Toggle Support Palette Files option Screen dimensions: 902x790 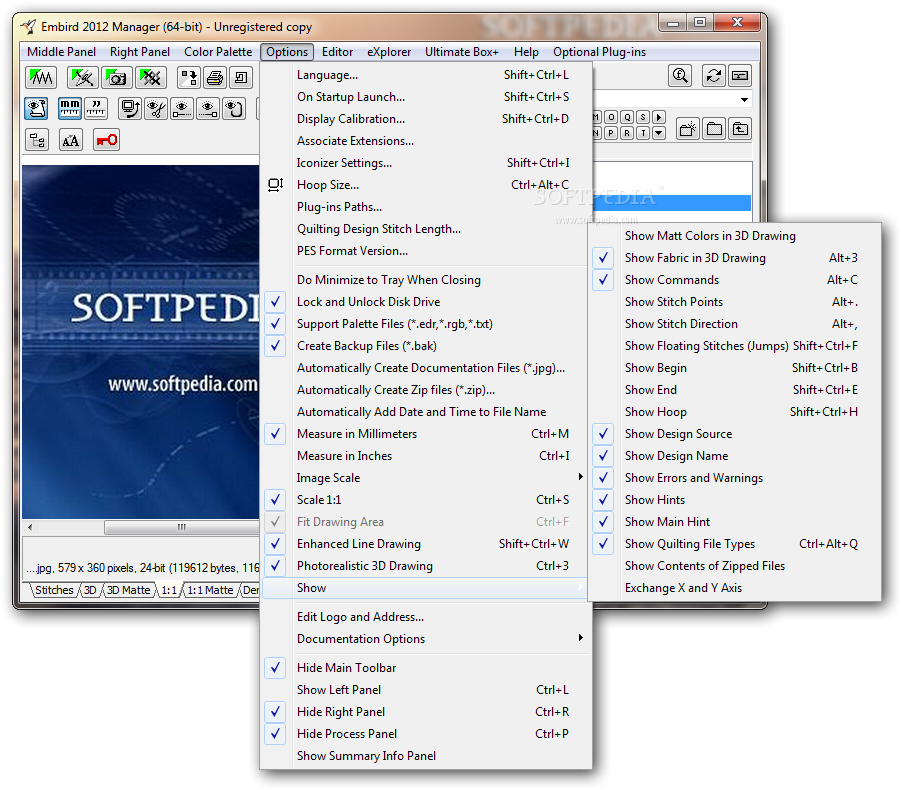[x=426, y=323]
